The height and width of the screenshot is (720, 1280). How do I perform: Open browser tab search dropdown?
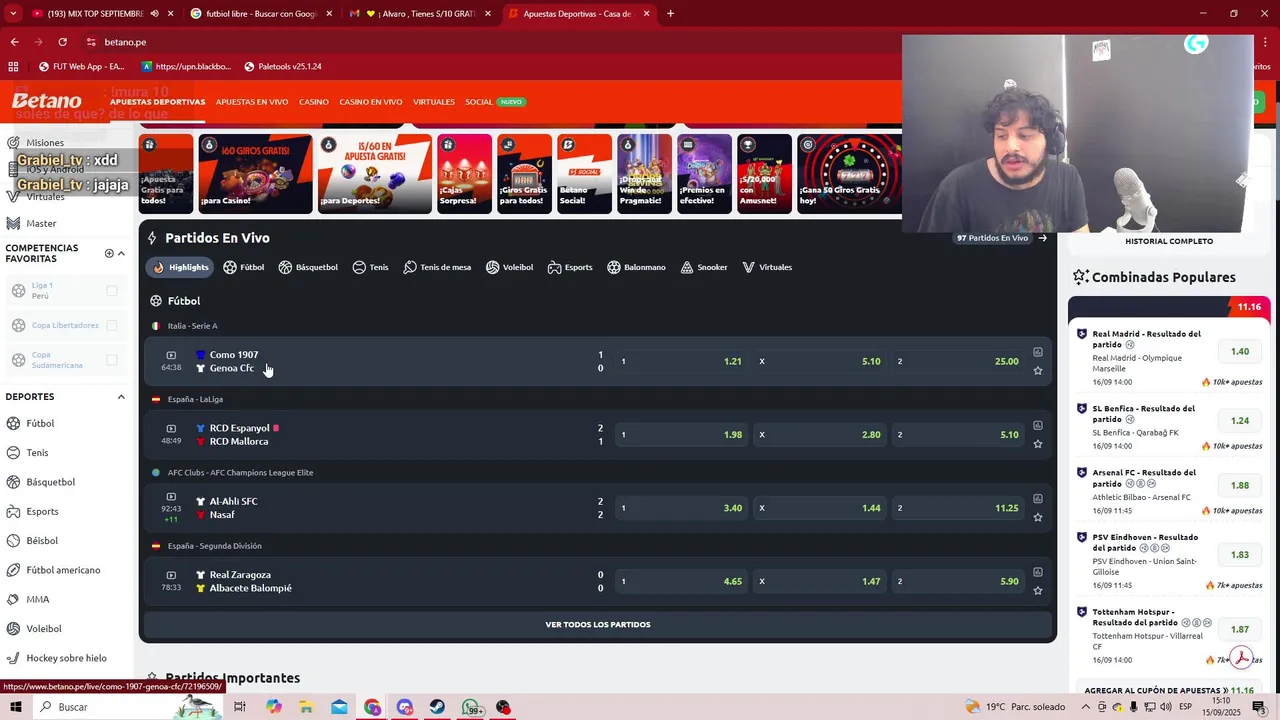[13, 14]
